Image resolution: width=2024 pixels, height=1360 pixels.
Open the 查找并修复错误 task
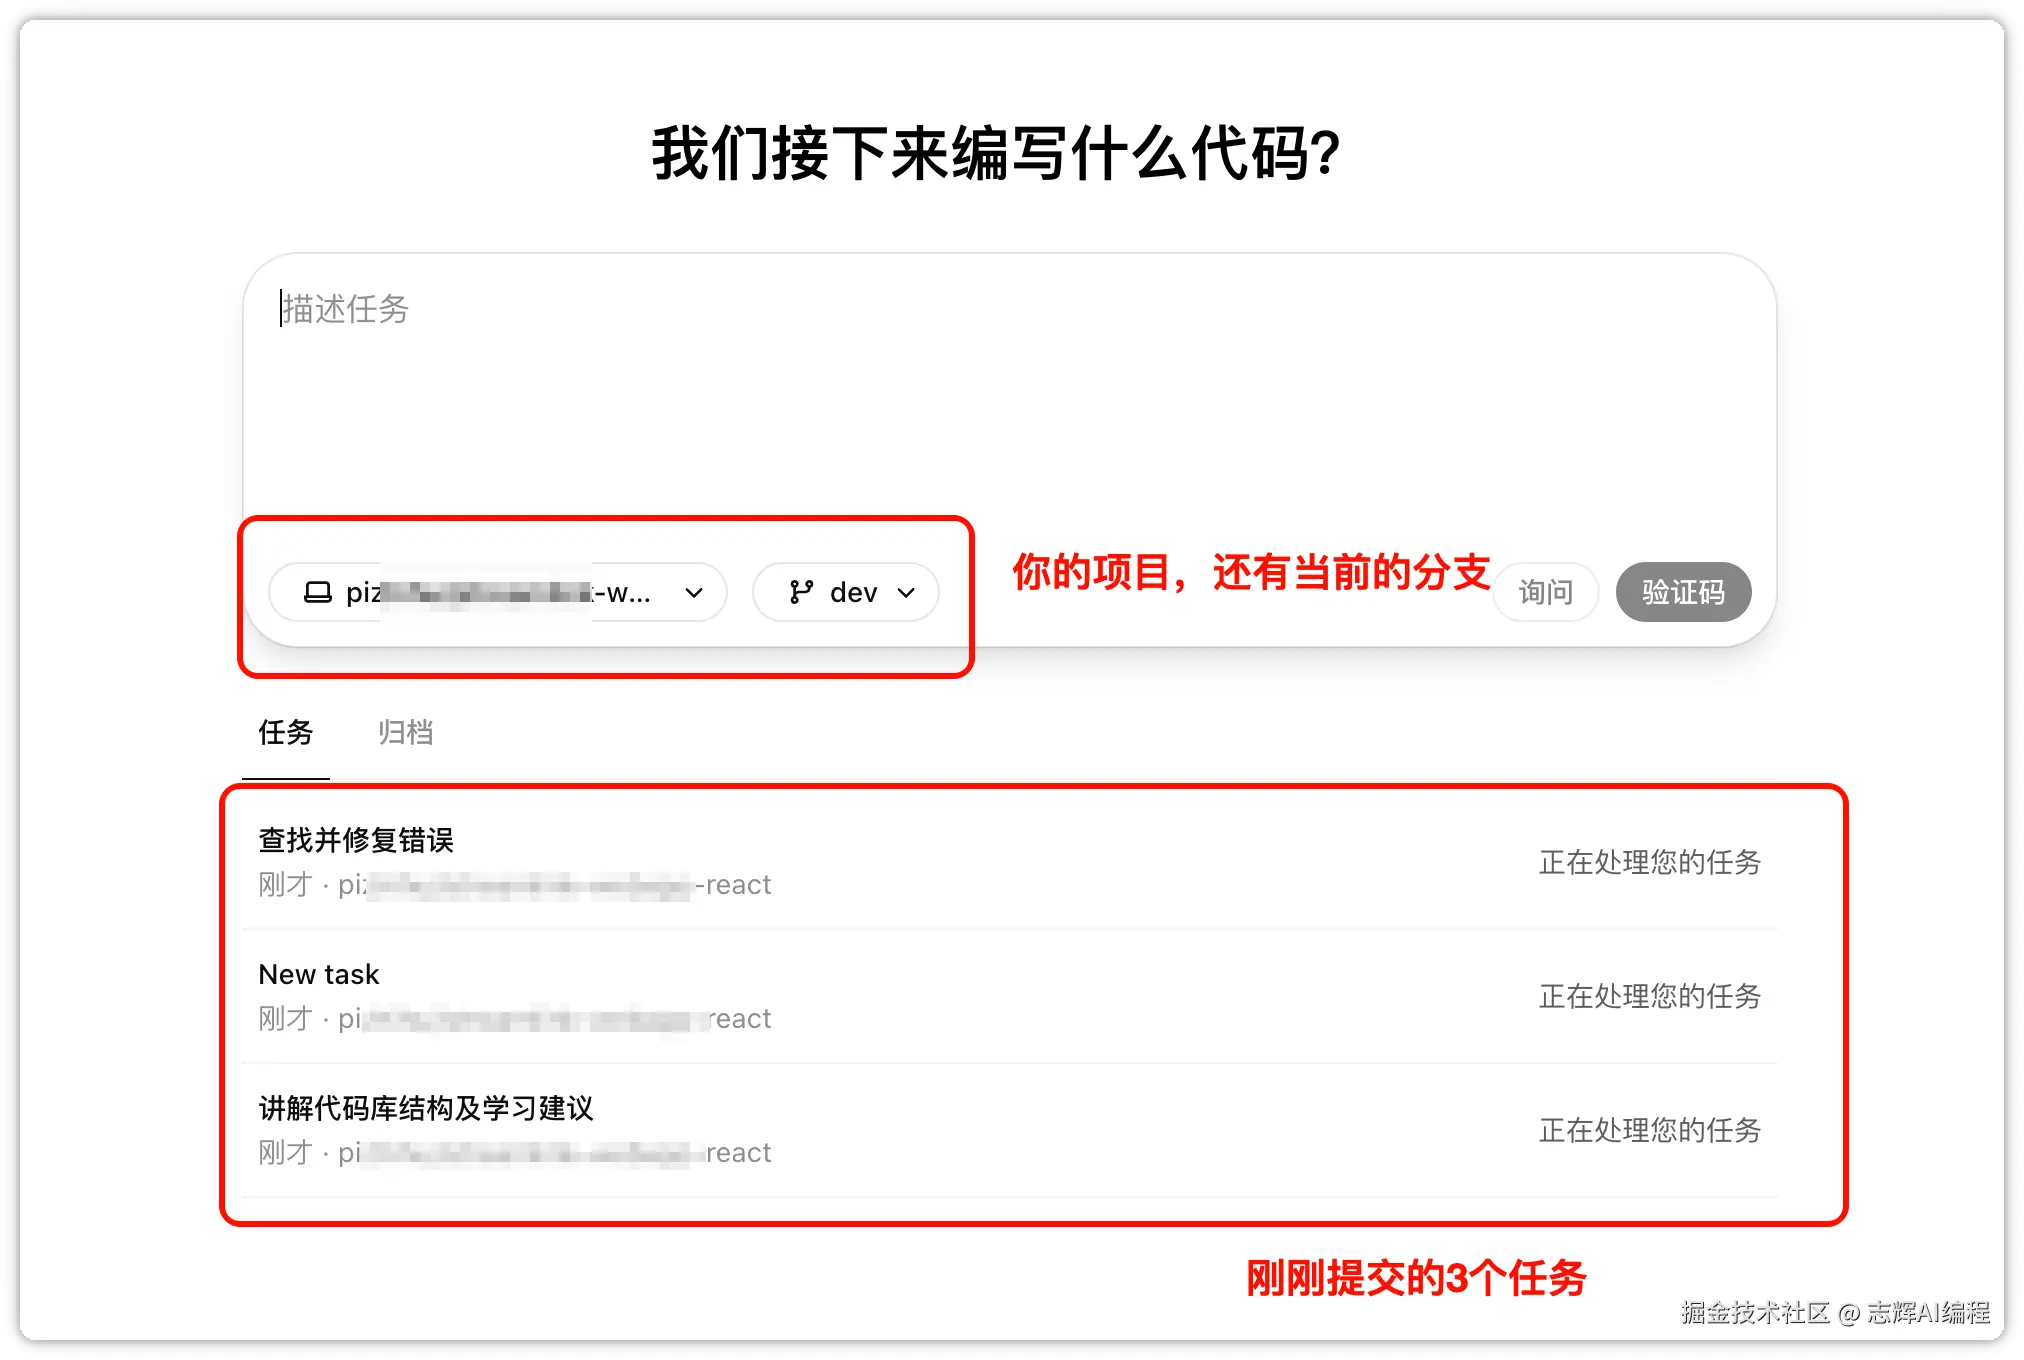pyautogui.click(x=1010, y=862)
